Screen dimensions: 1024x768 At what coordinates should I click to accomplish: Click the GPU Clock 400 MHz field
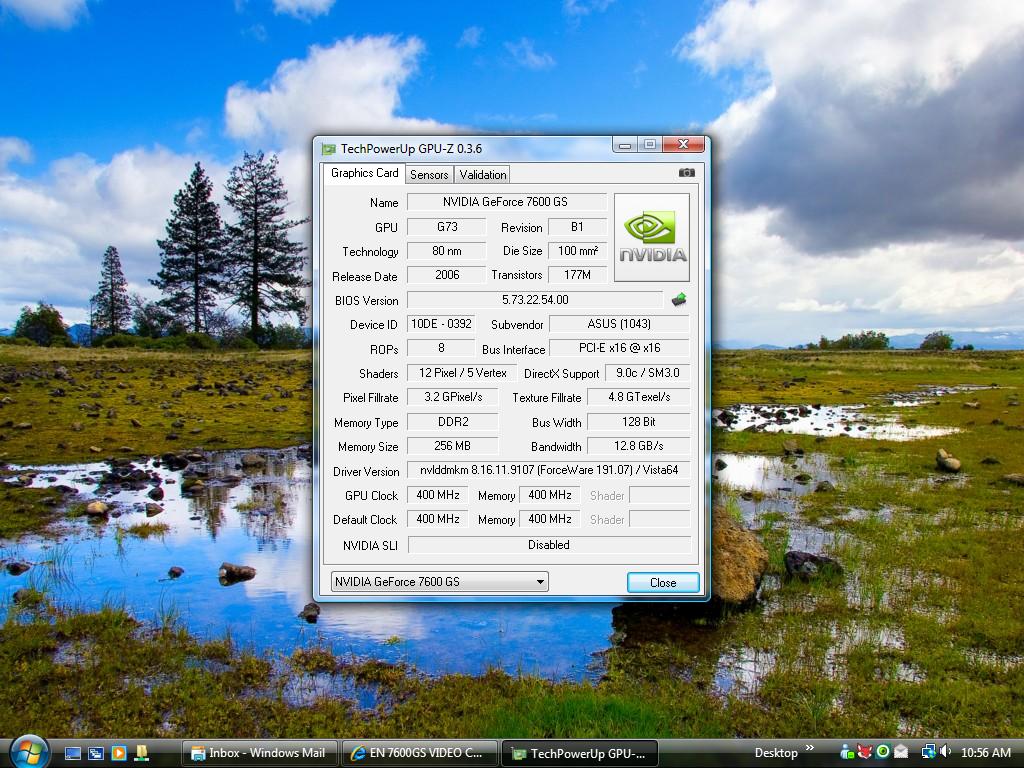click(438, 495)
